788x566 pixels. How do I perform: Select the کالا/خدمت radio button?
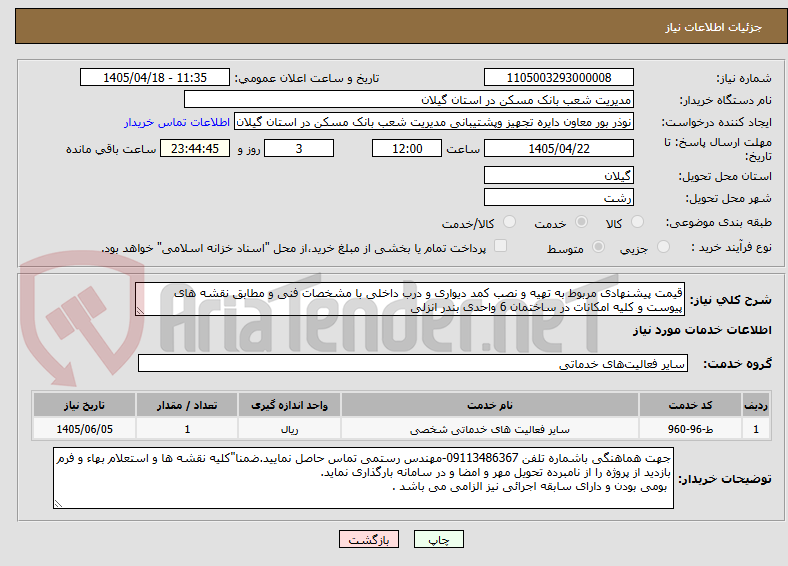(x=510, y=222)
